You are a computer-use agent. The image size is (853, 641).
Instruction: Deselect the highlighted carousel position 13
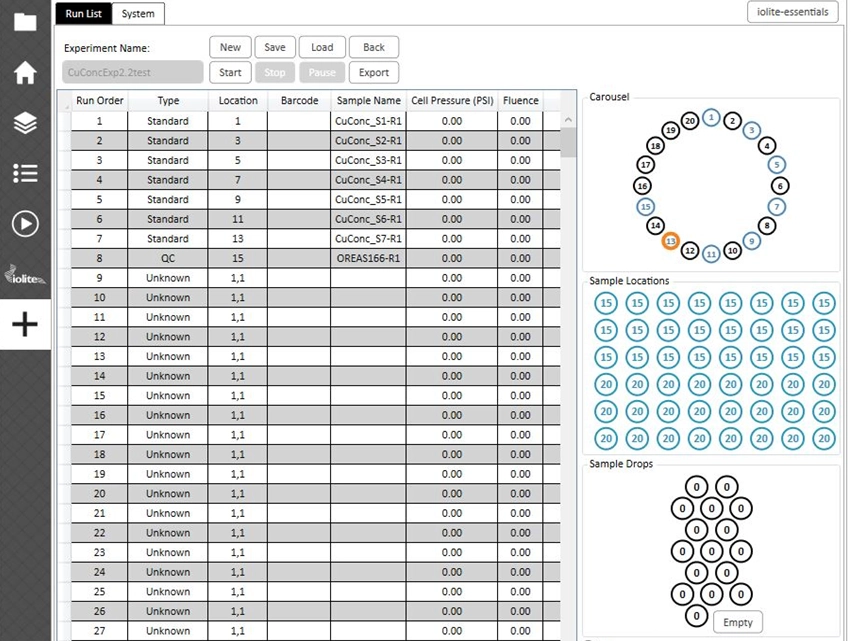click(670, 241)
